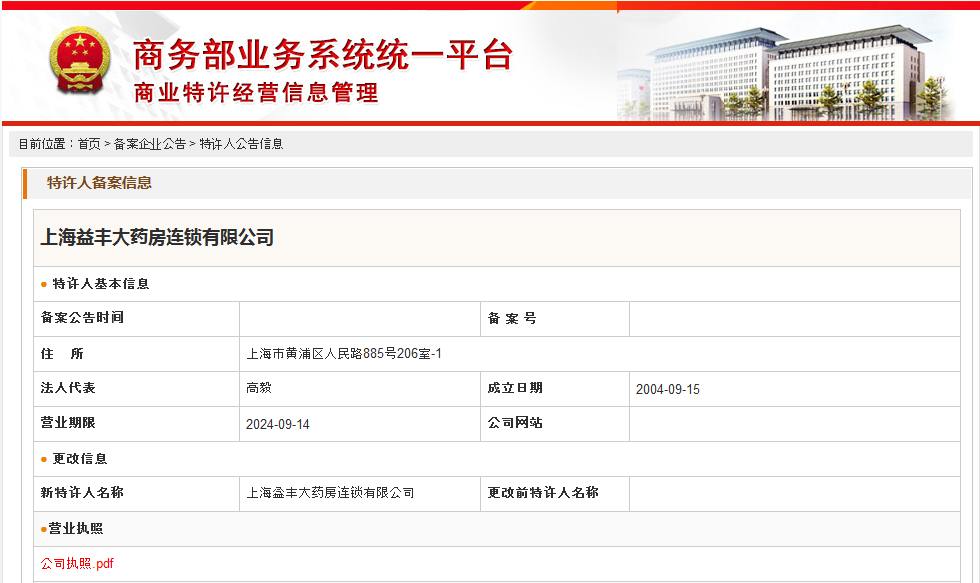Navigate to 备案企业公告 breadcrumb link

(149, 144)
